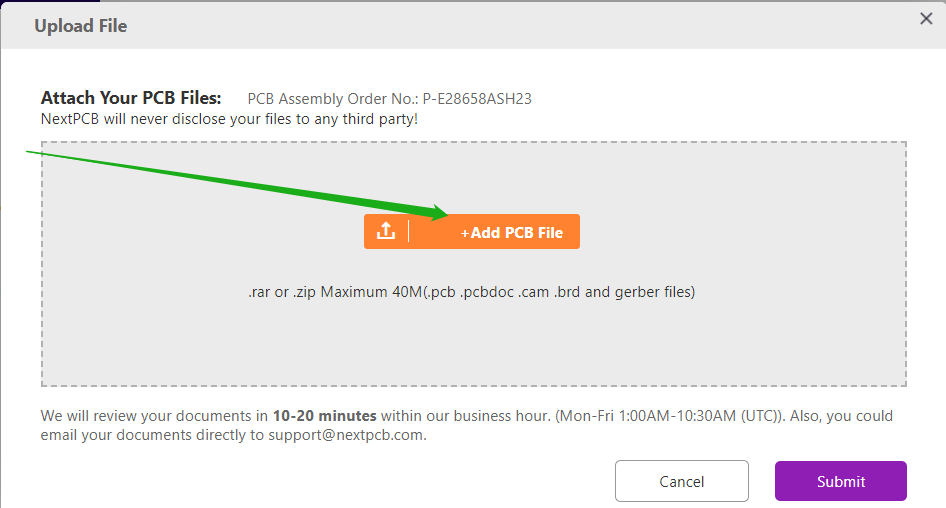The image size is (946, 508).
Task: Click the NextPCB file disclosure notice text
Action: pyautogui.click(x=229, y=118)
